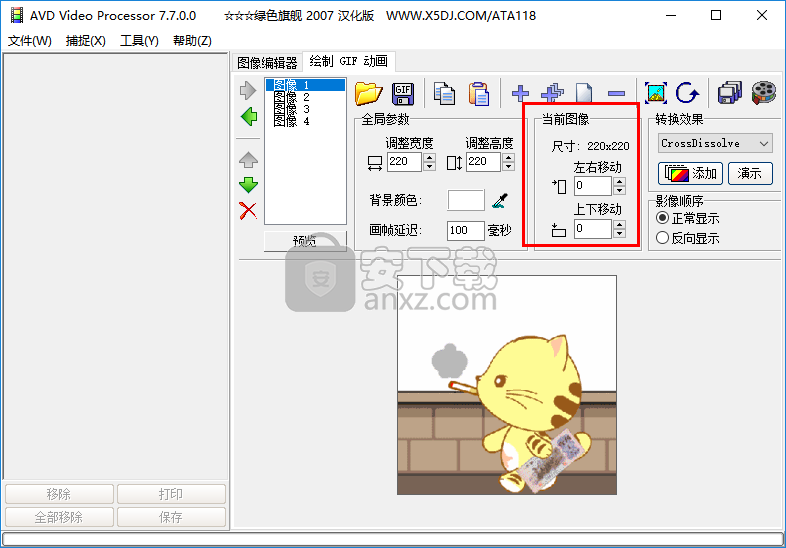Increase 调整高度 value with up spinner
The image size is (786, 548).
pos(508,157)
